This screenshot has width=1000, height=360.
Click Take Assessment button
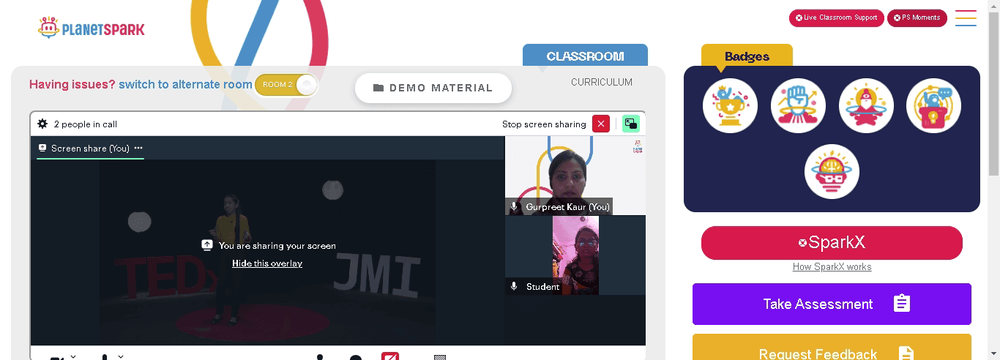pos(832,304)
